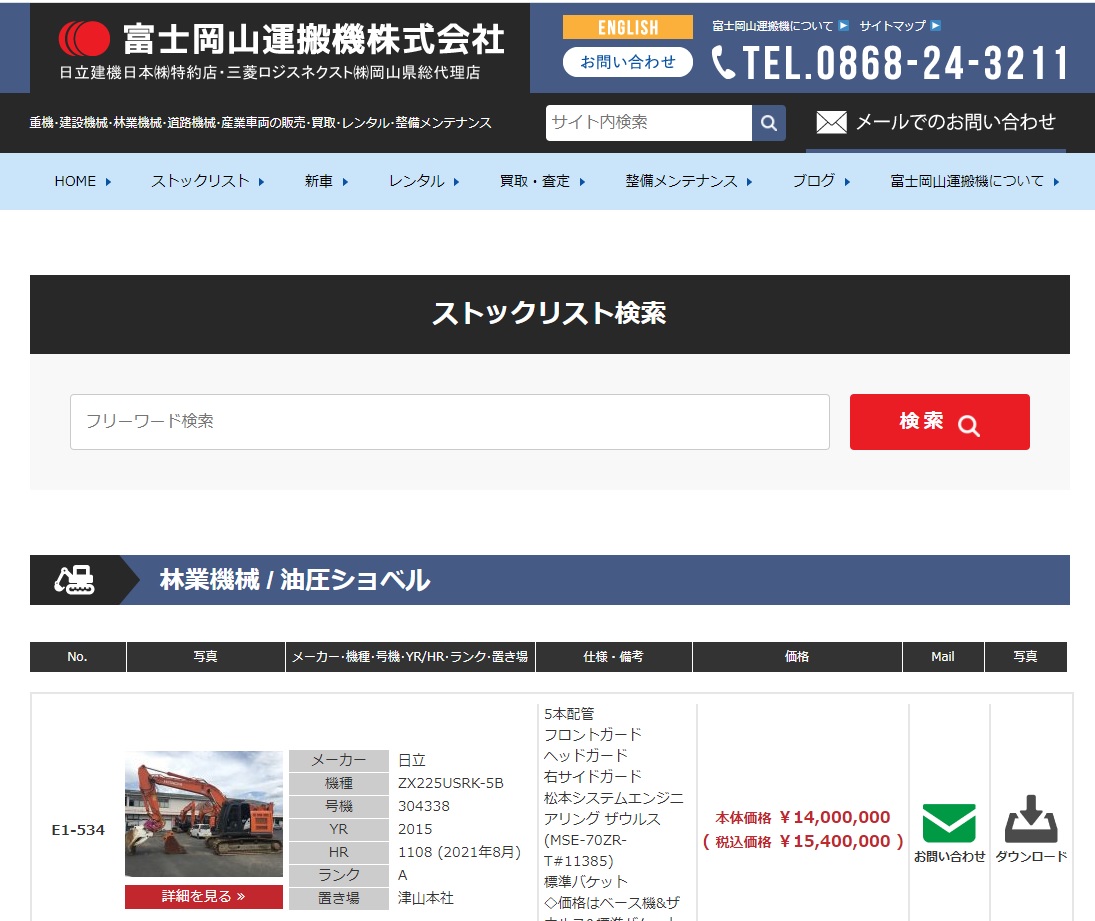Click the YR value 2015

click(x=415, y=830)
